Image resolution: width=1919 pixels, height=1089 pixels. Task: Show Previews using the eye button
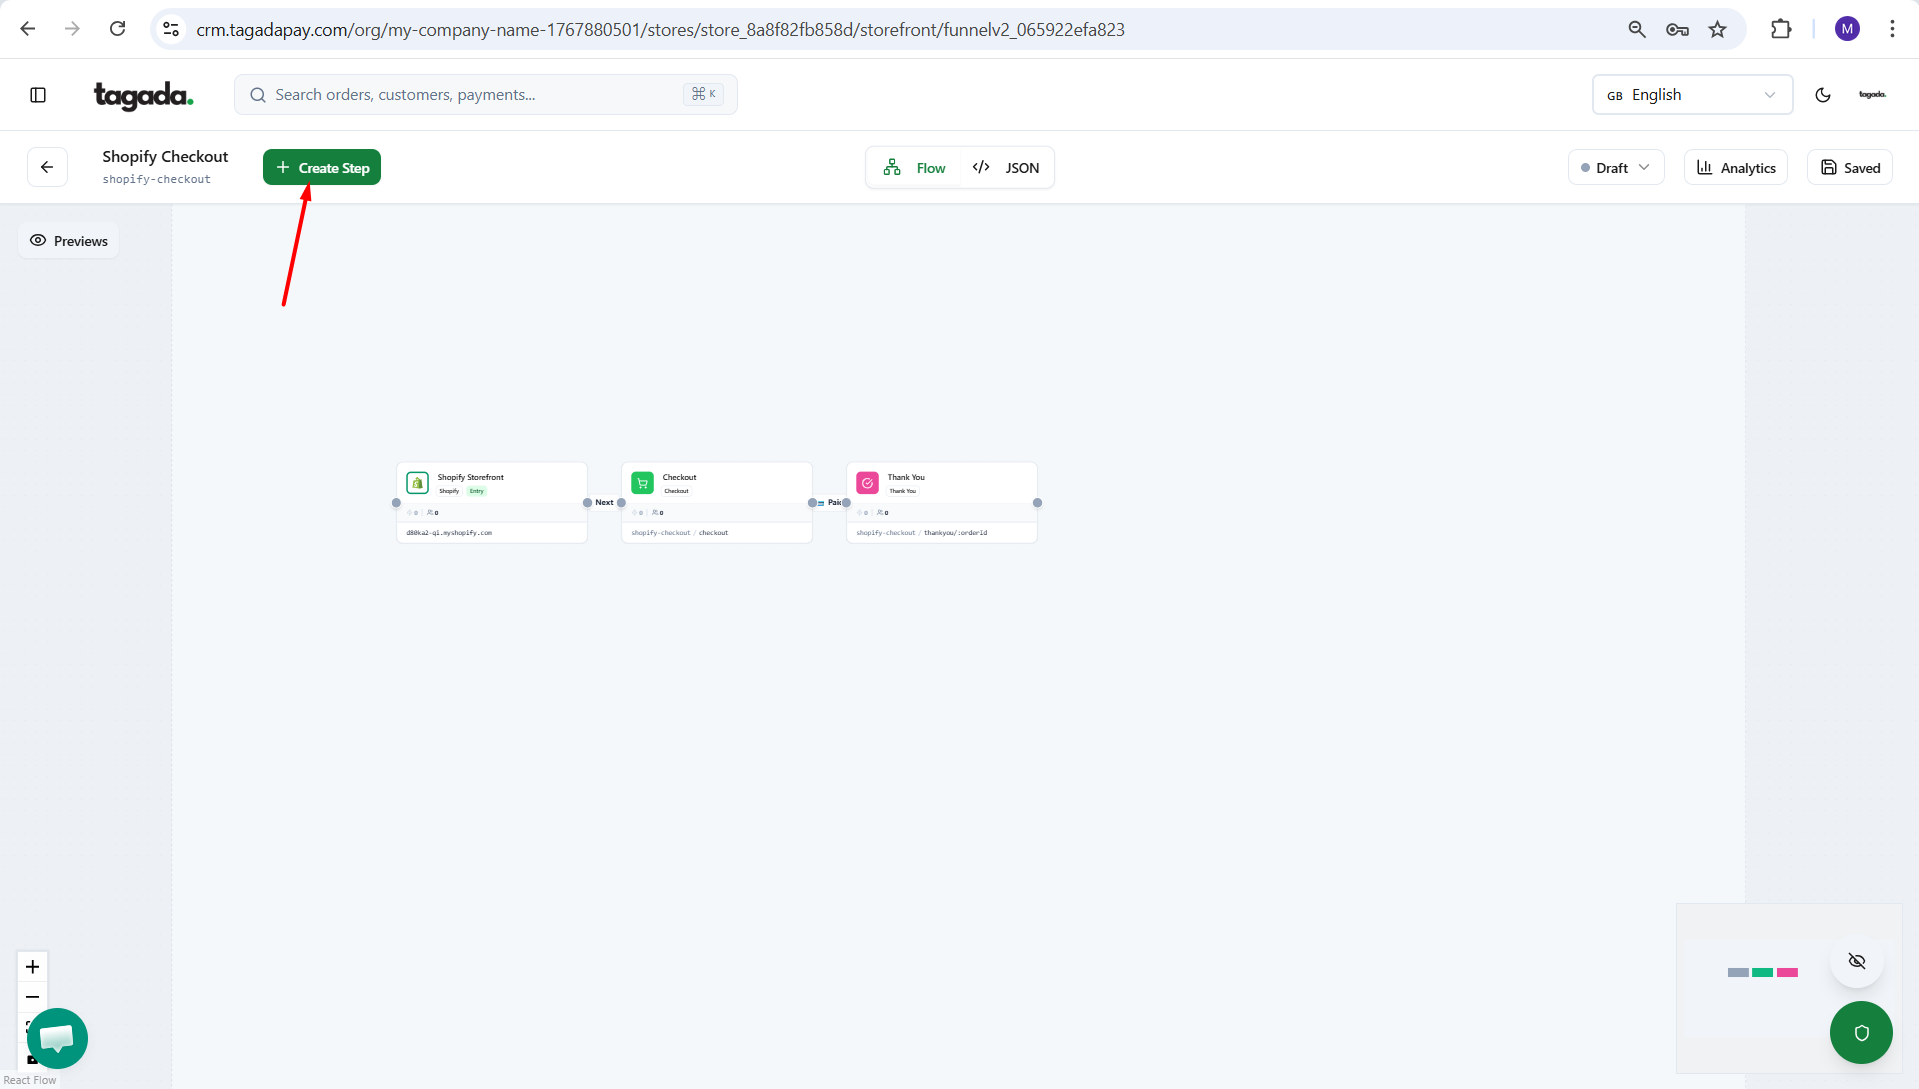[69, 241]
